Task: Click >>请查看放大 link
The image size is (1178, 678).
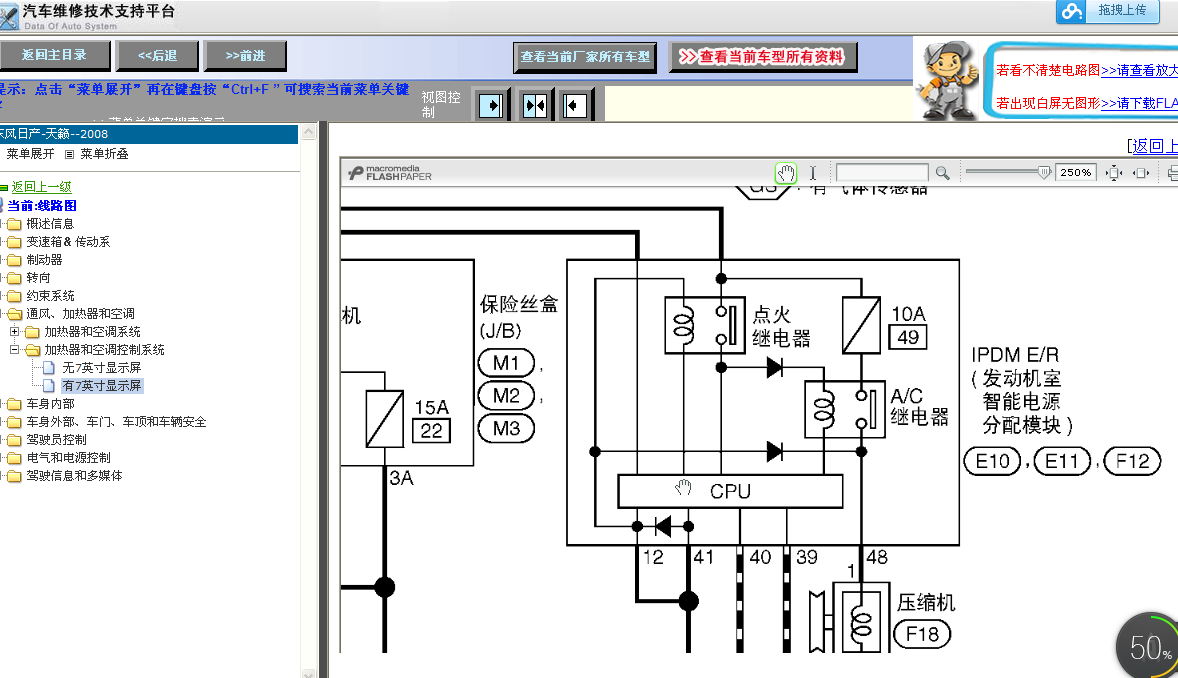Action: click(x=1139, y=71)
